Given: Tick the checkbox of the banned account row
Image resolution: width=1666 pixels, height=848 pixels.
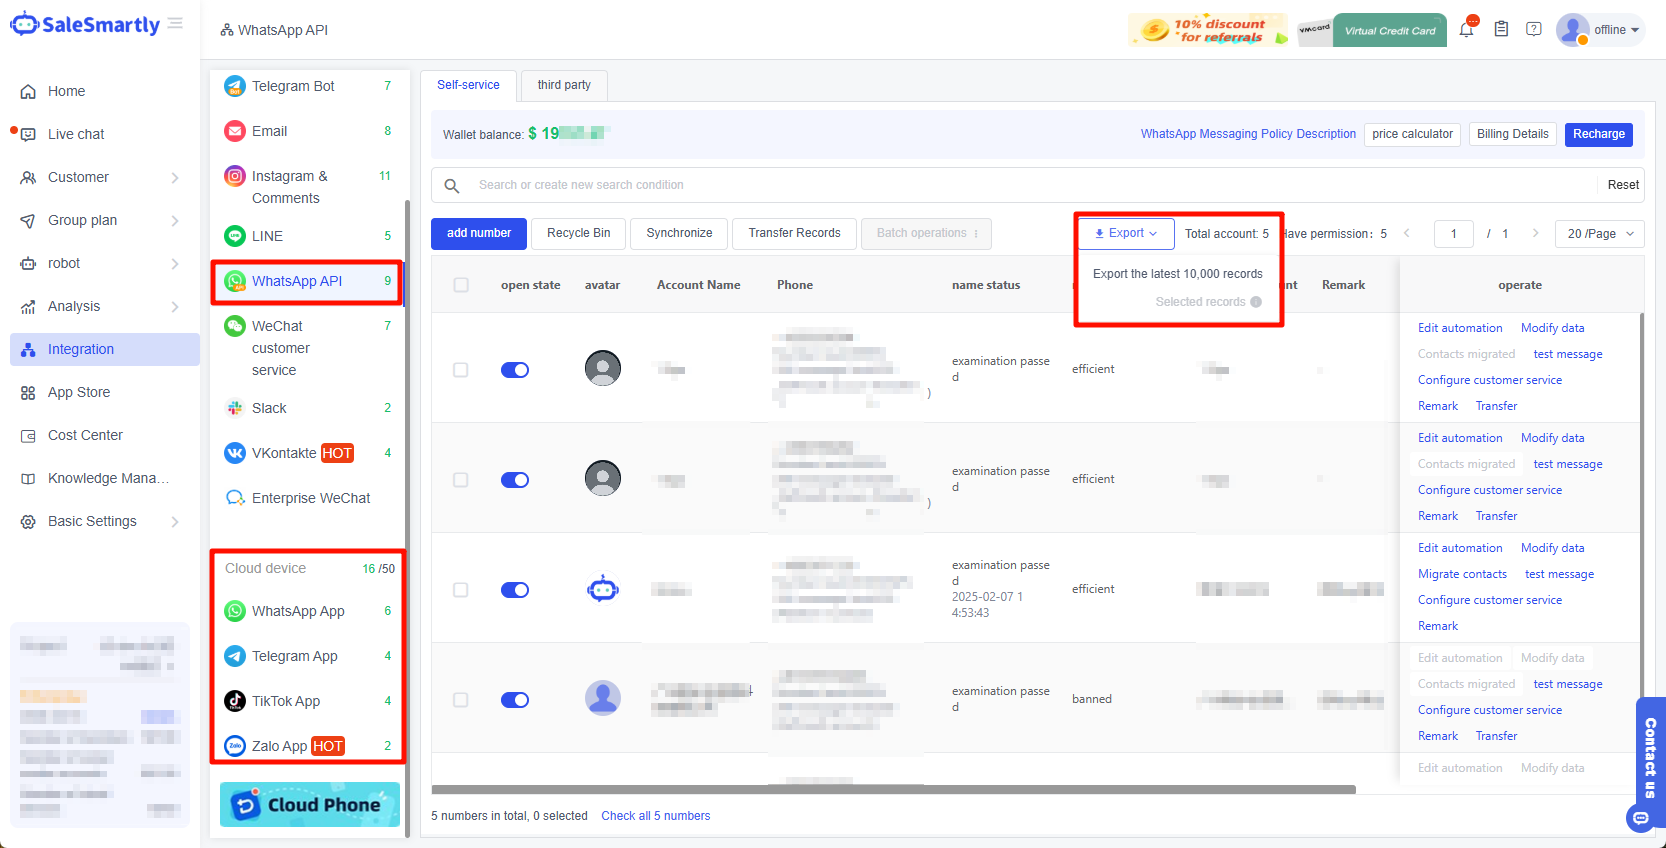Looking at the screenshot, I should click(x=461, y=700).
